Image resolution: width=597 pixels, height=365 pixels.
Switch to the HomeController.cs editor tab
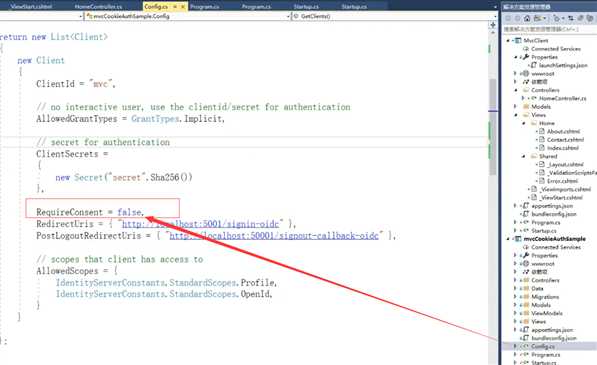98,6
